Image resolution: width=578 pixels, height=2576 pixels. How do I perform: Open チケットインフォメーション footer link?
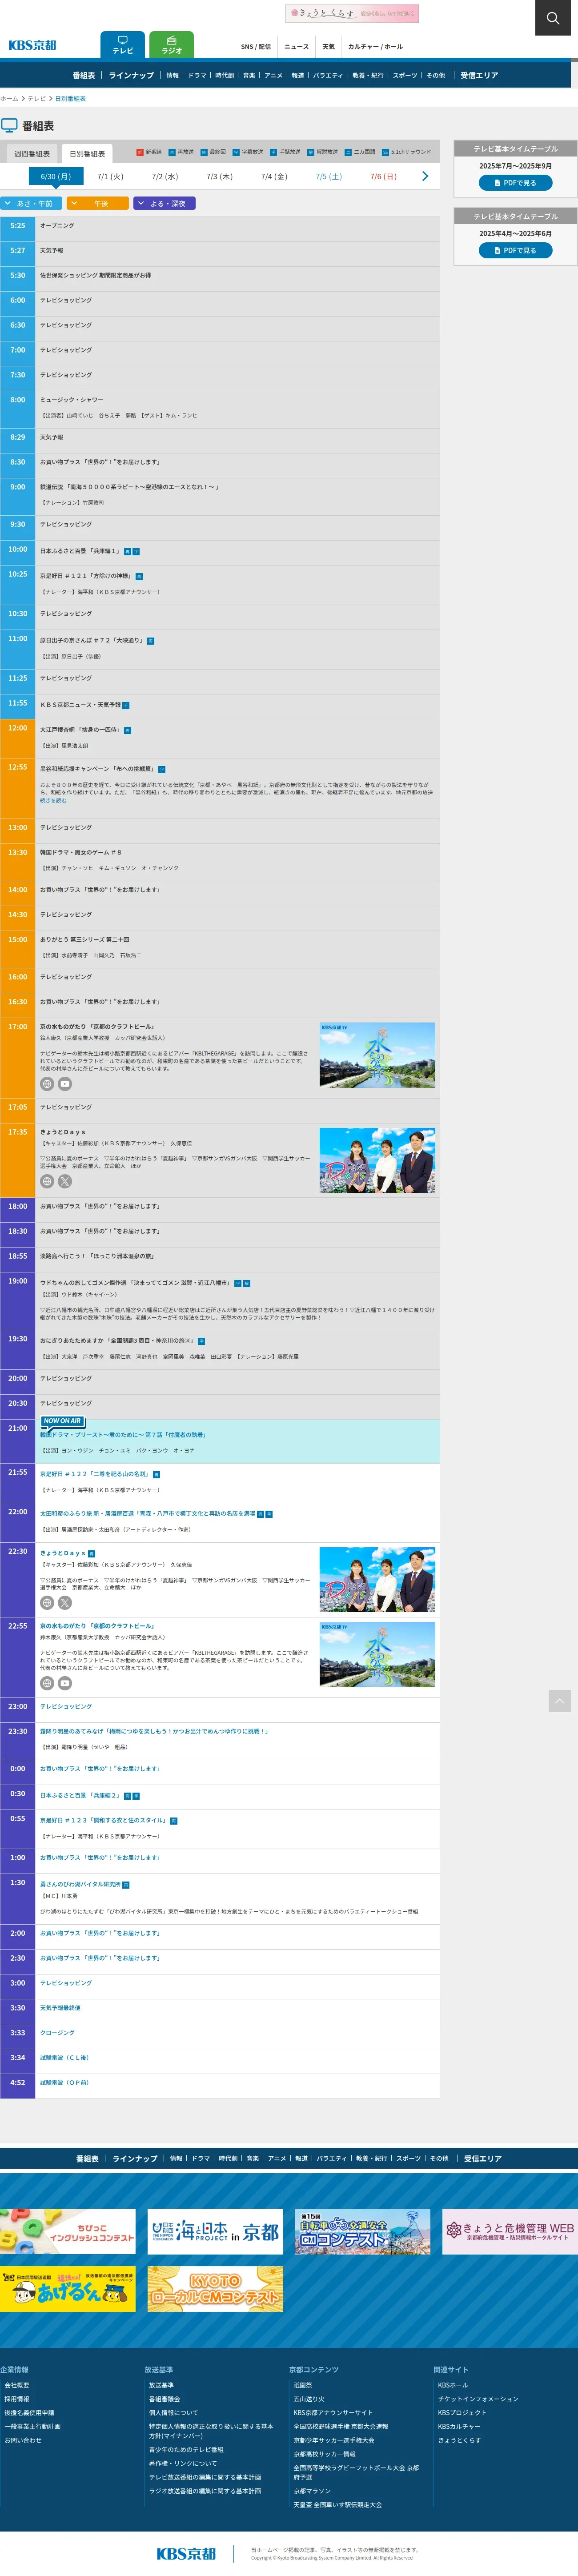tap(478, 2399)
